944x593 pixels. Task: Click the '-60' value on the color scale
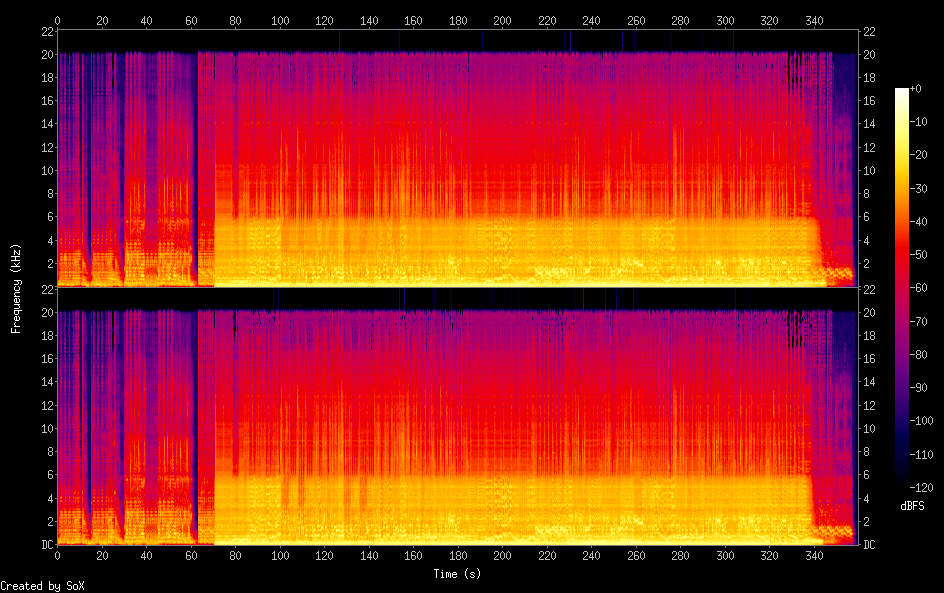pos(918,288)
